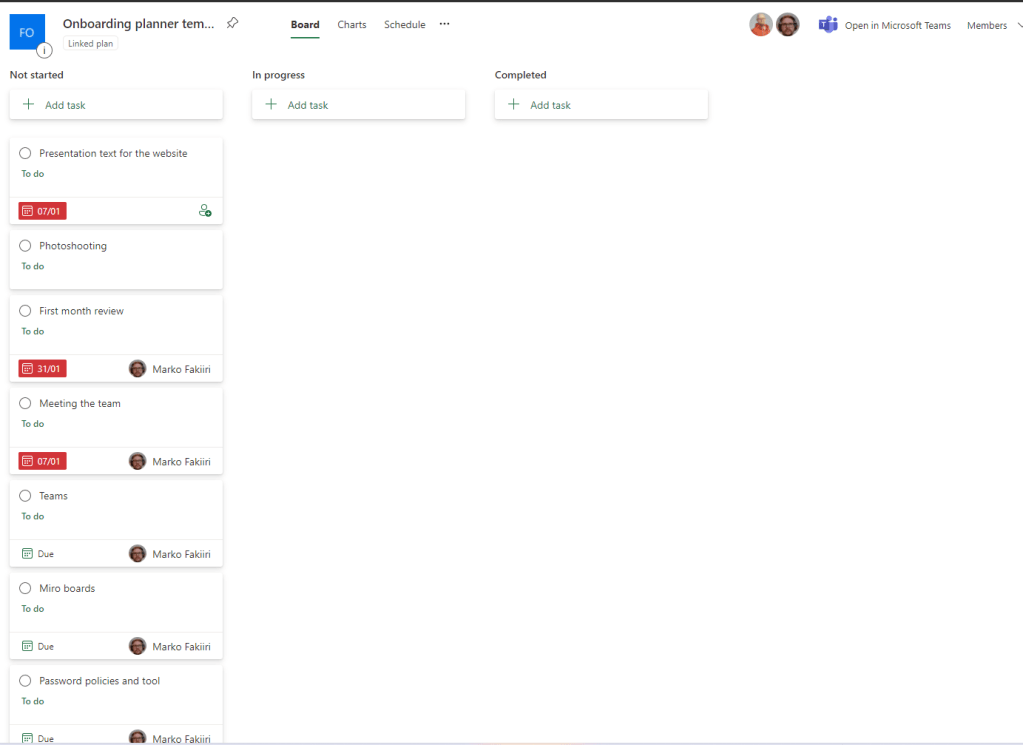Open the plan info icon badge

pyautogui.click(x=44, y=50)
